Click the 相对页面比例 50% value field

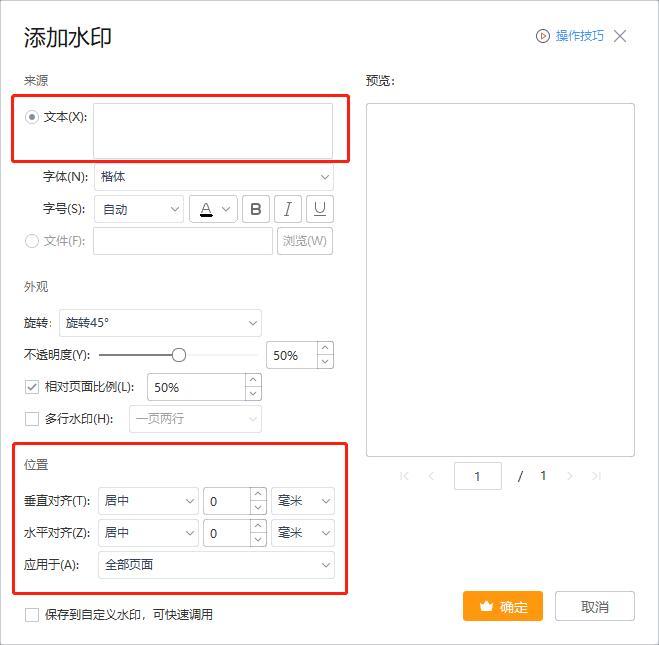pos(196,387)
